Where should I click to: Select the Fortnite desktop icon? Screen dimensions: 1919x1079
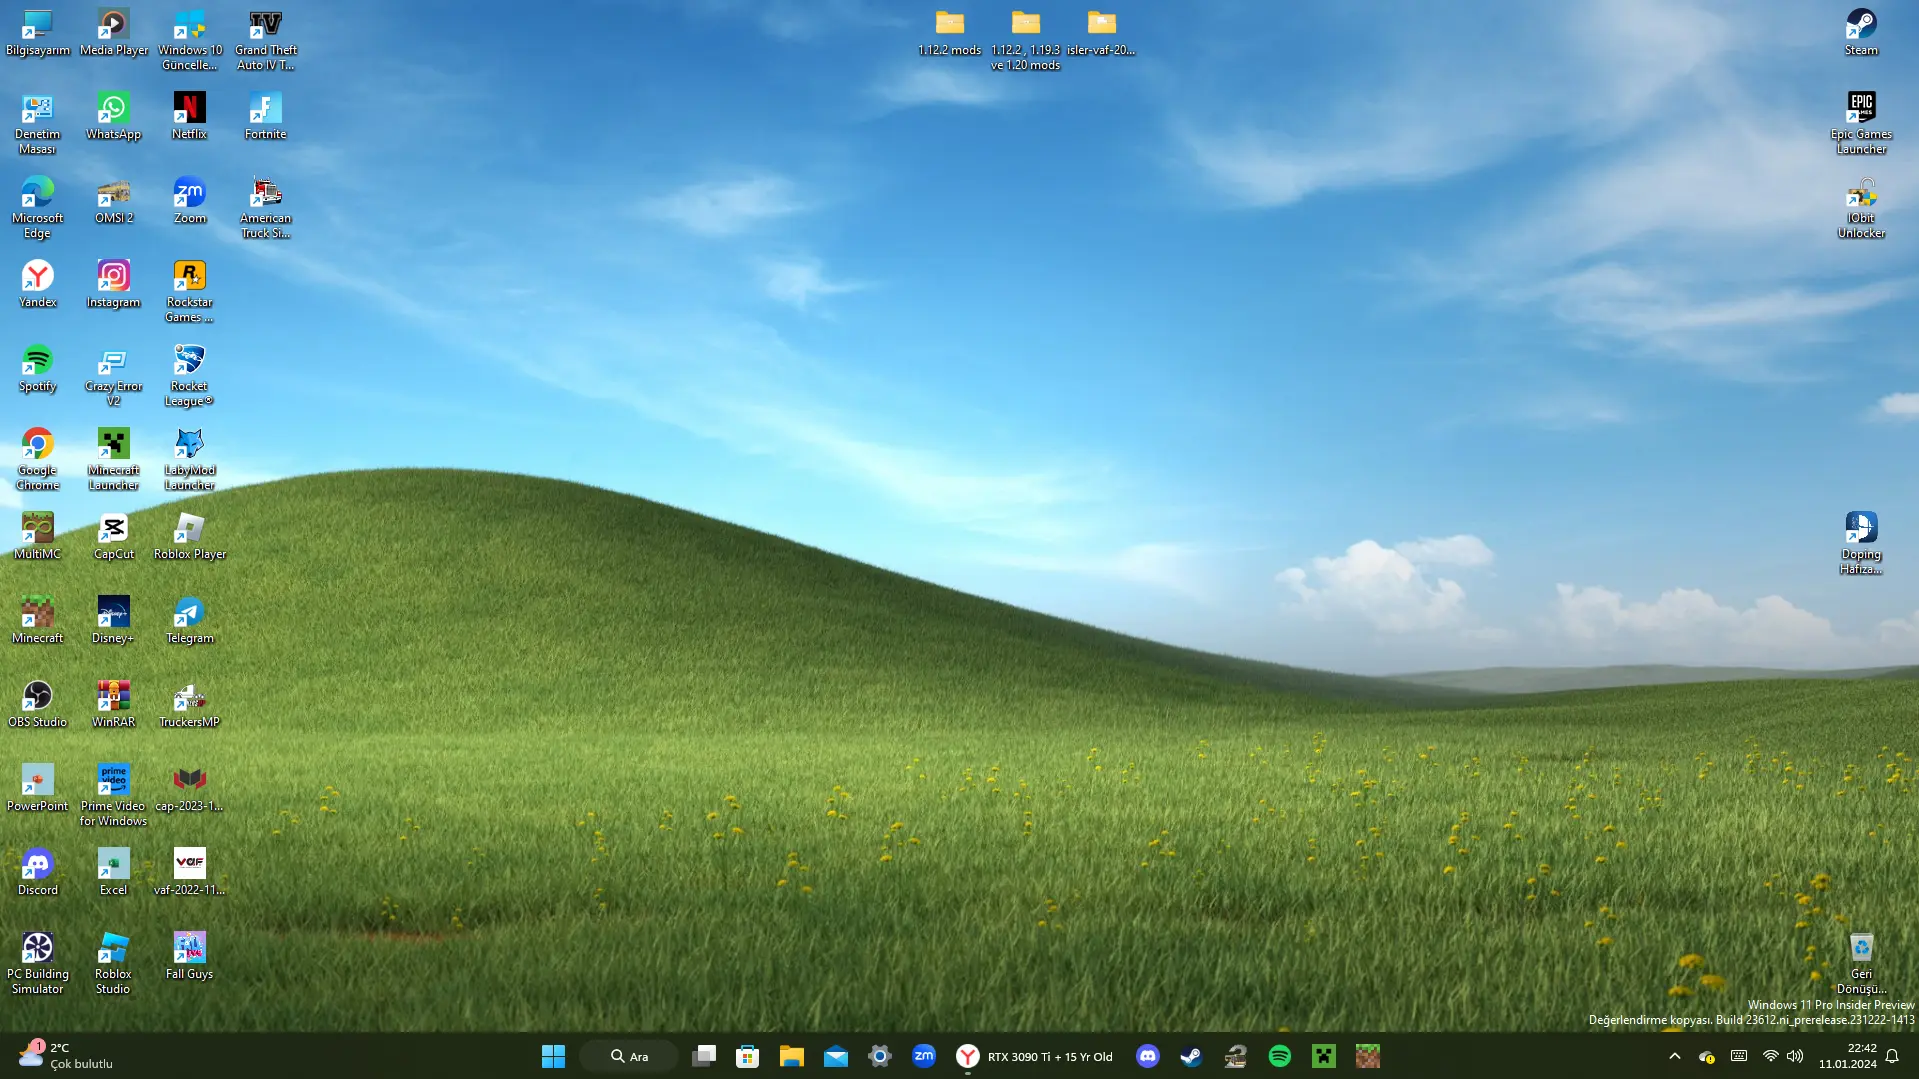click(x=266, y=117)
